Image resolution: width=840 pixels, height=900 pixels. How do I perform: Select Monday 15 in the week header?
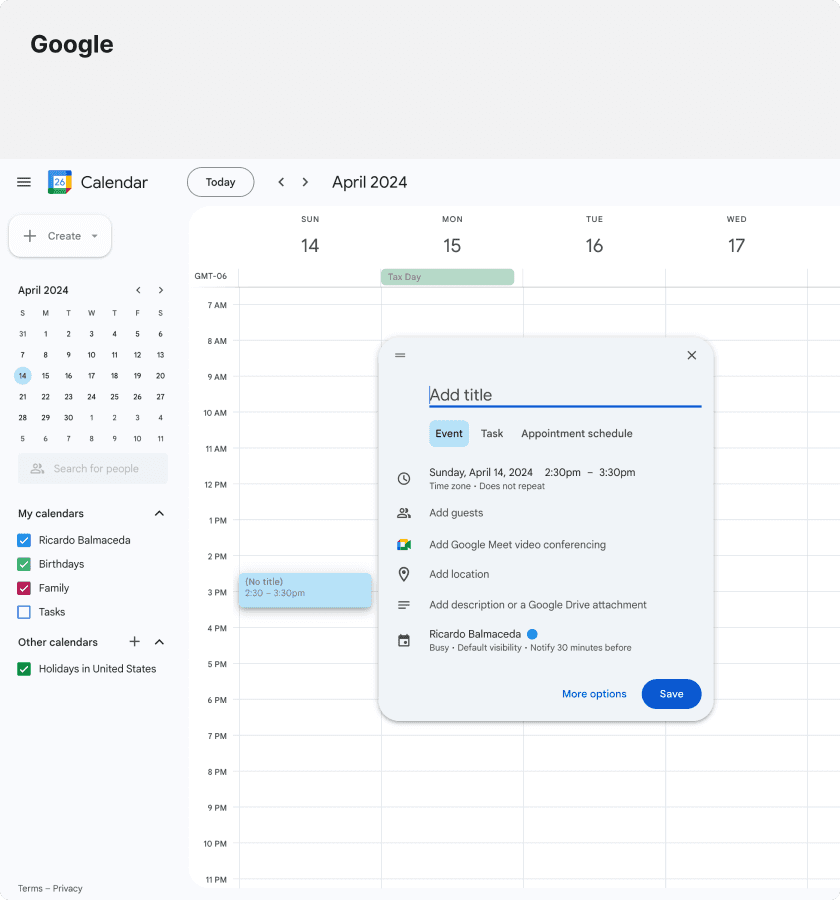click(452, 246)
